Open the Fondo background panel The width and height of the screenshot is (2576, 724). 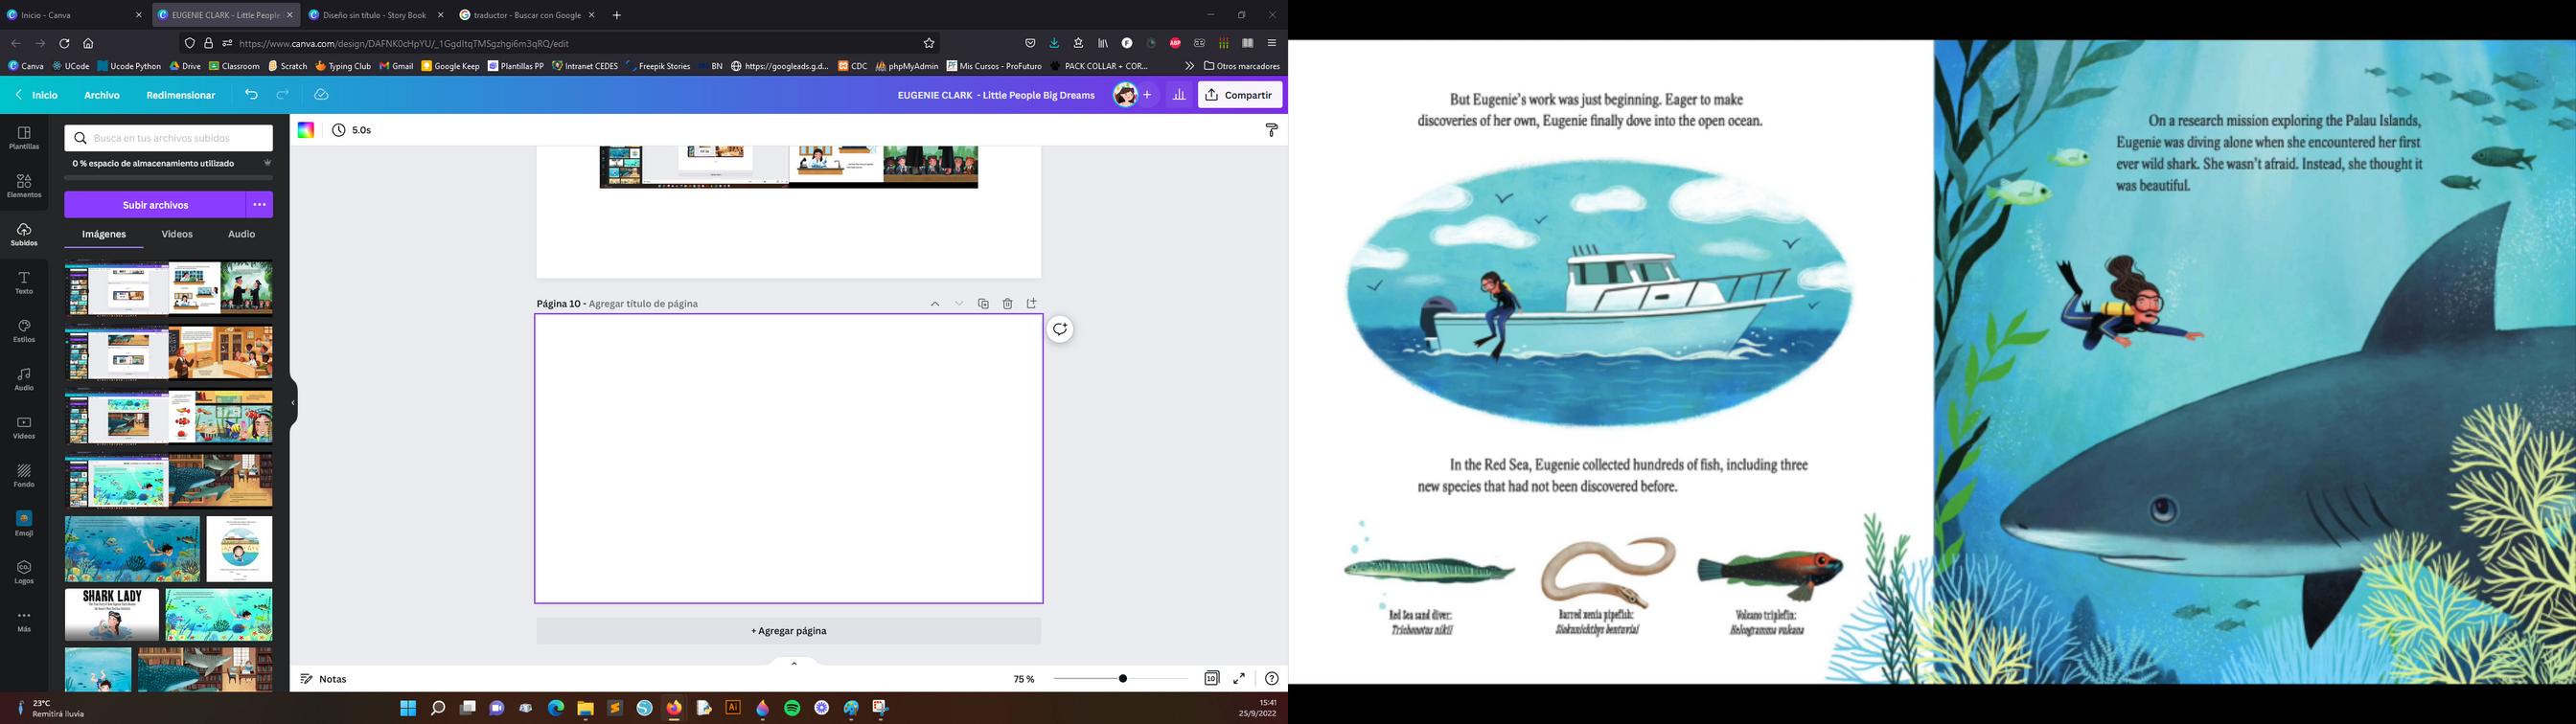(24, 476)
